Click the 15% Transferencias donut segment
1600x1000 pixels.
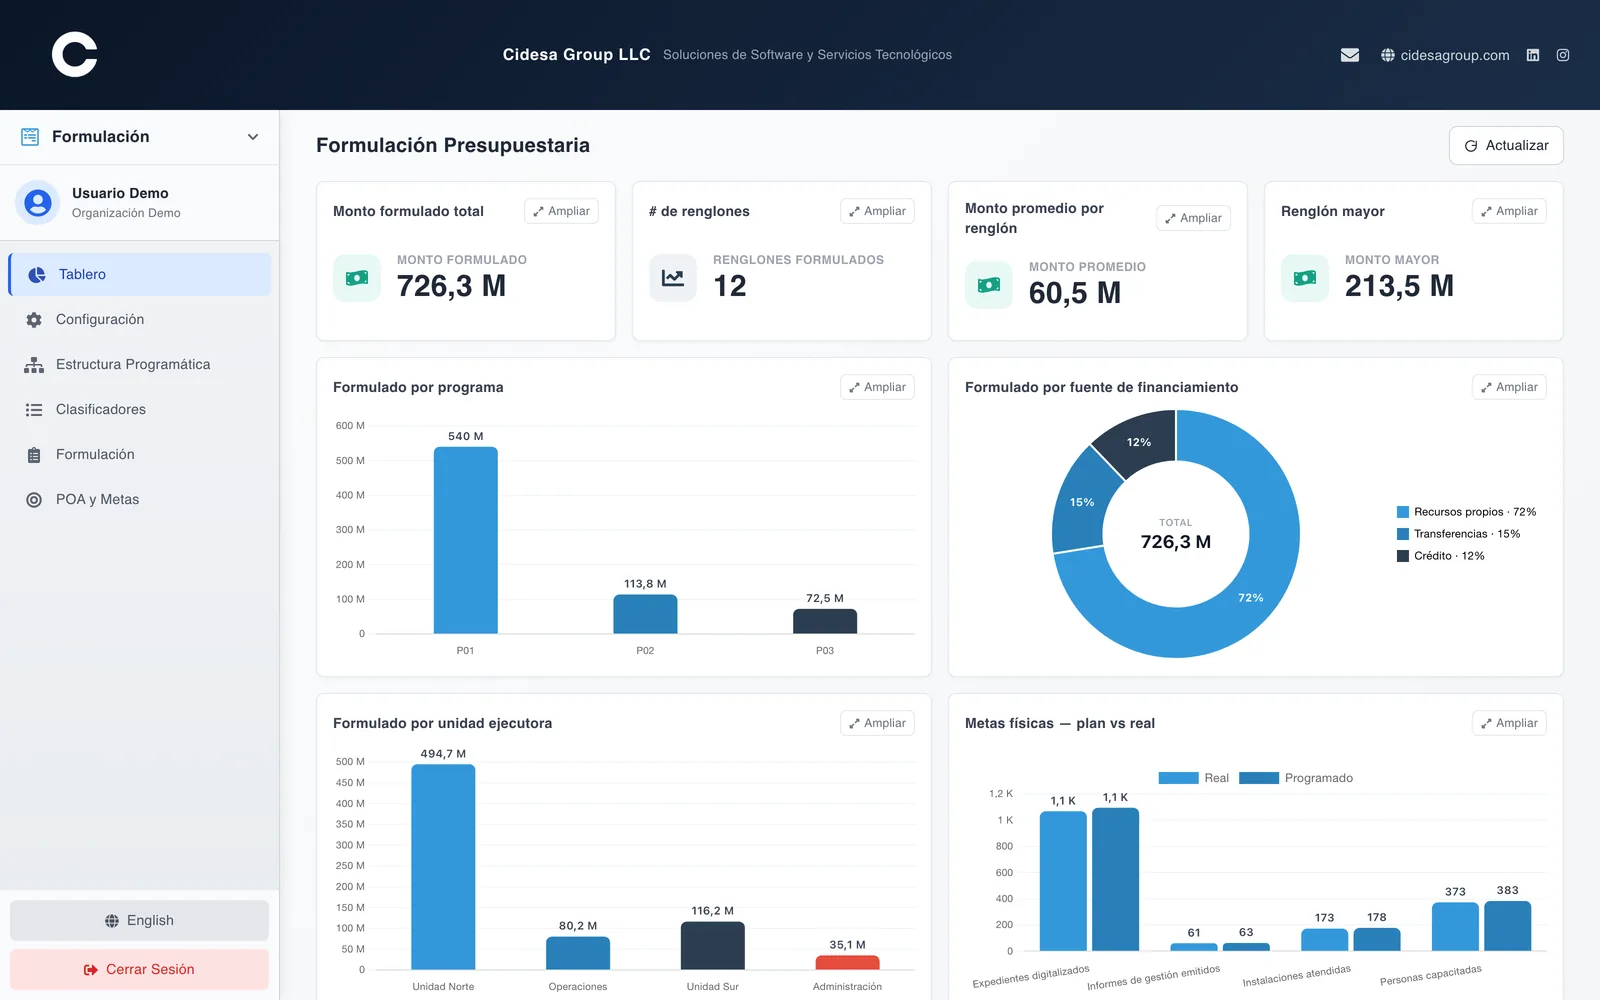(1082, 502)
